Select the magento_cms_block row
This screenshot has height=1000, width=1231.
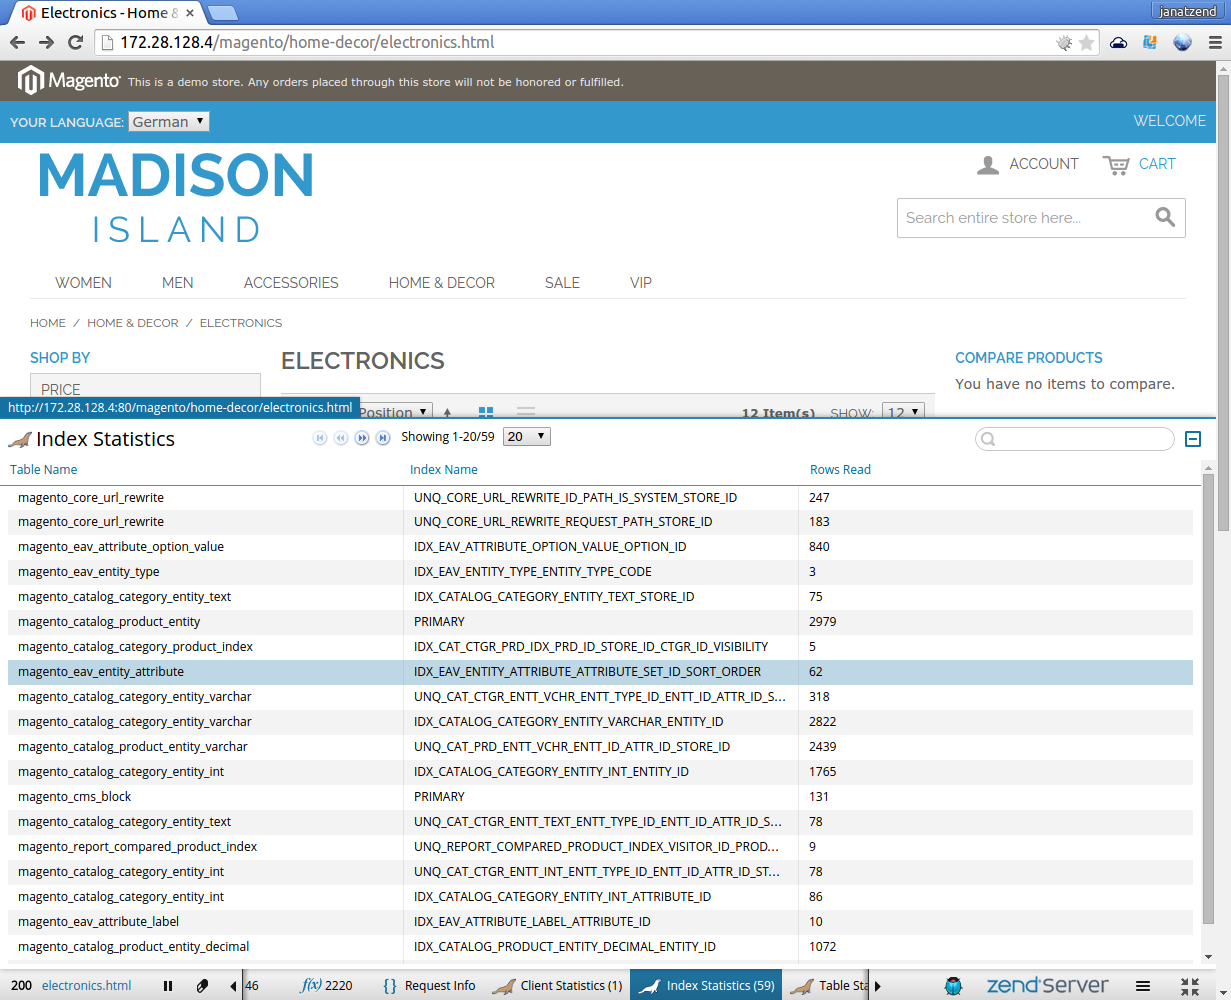point(600,797)
